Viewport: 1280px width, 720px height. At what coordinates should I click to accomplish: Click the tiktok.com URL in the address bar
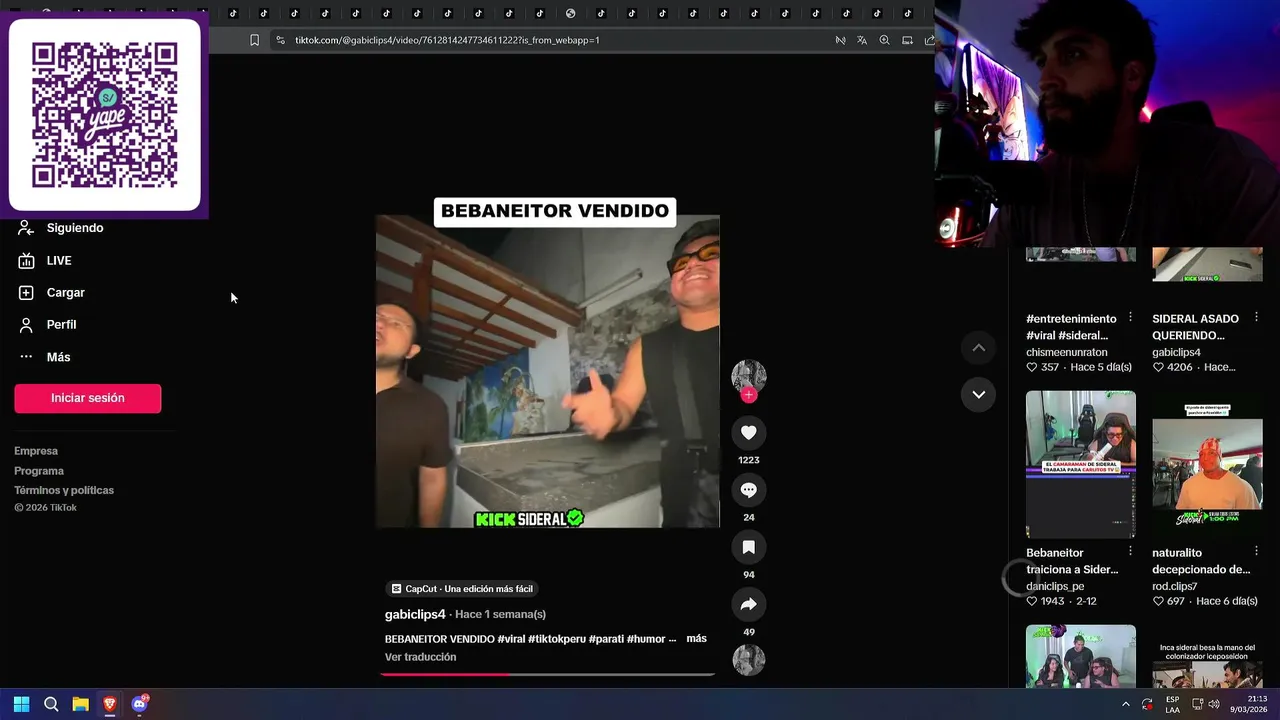(x=447, y=40)
